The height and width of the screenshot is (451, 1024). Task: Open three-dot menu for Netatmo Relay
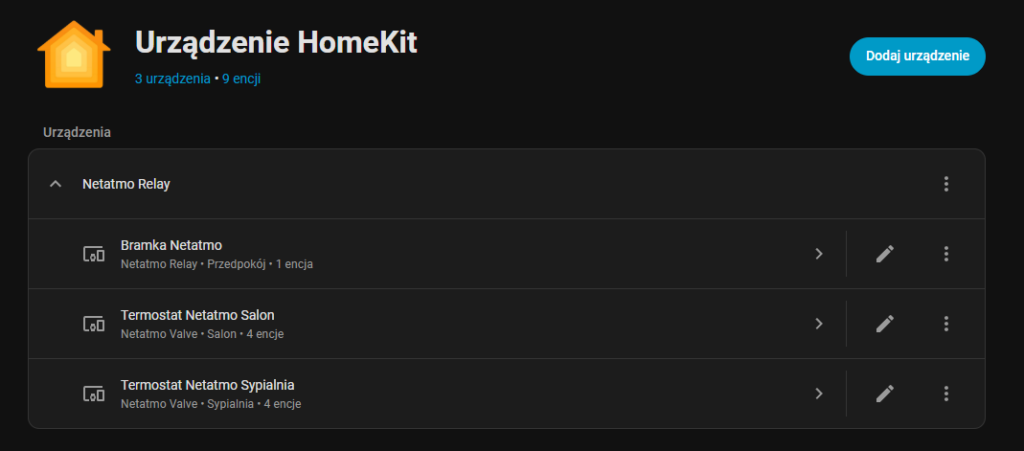click(x=946, y=184)
